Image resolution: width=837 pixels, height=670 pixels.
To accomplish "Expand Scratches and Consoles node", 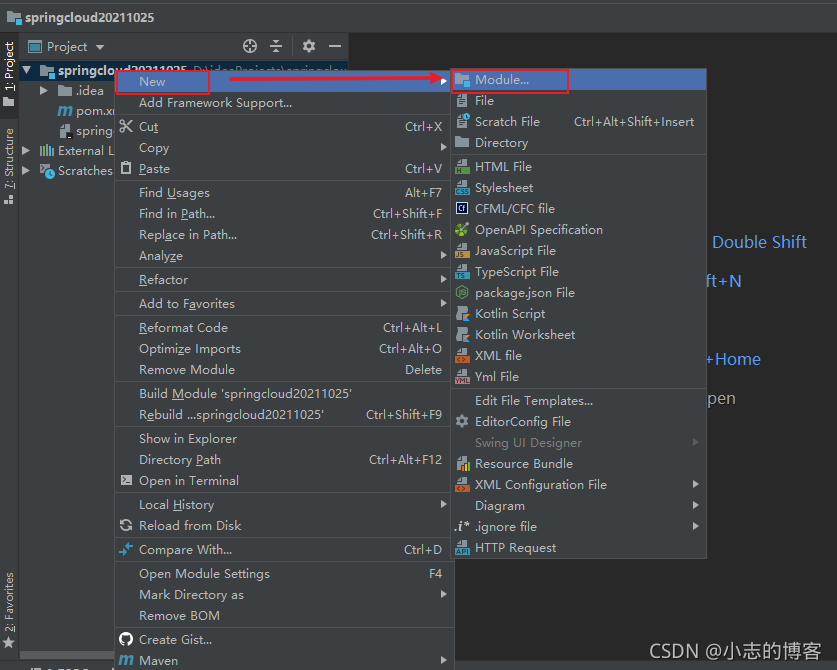I will coord(26,170).
